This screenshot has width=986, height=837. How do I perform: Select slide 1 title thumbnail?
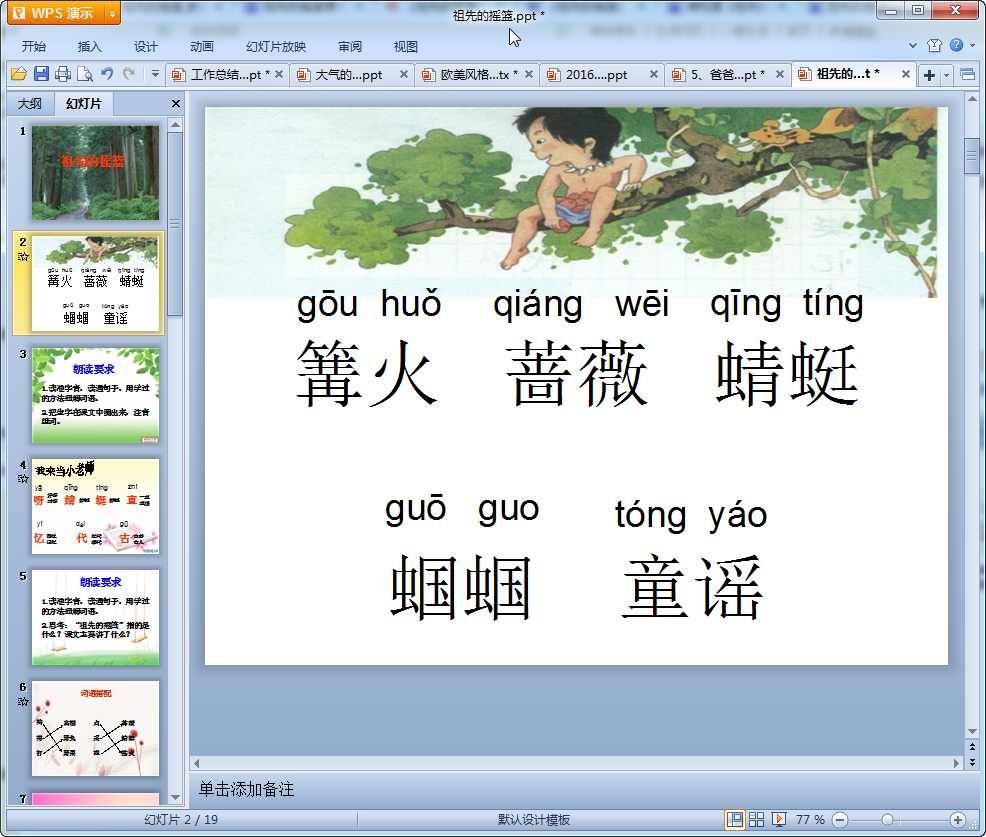96,172
